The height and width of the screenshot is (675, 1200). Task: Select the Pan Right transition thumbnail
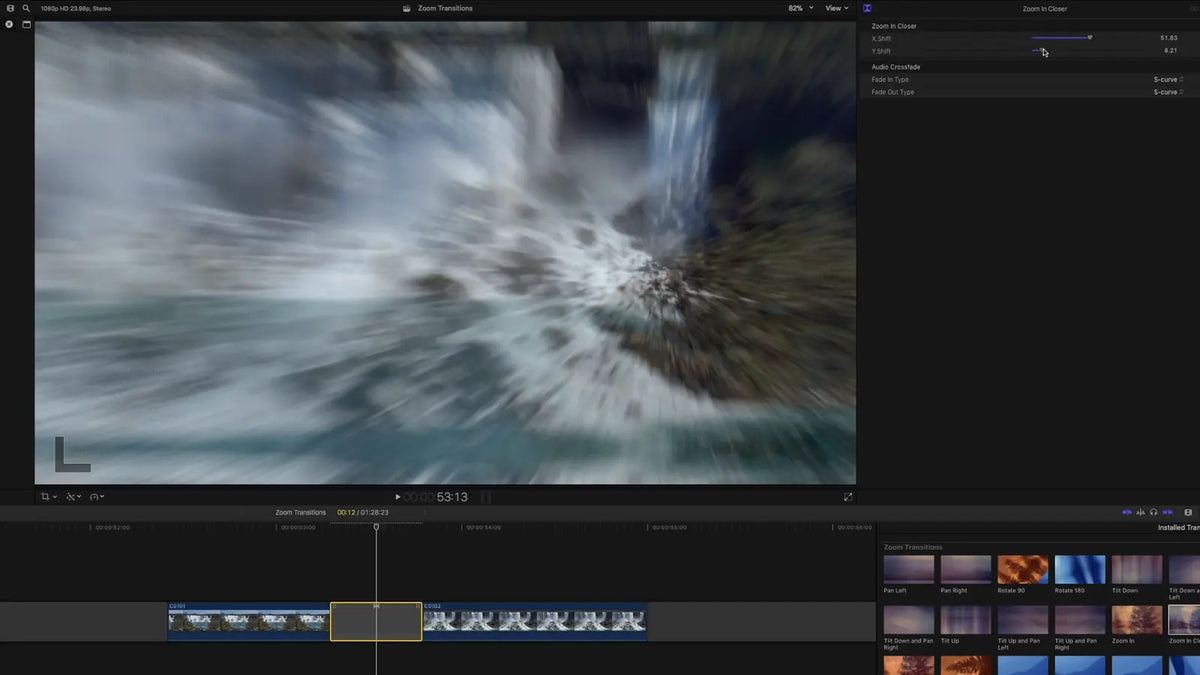click(966, 570)
